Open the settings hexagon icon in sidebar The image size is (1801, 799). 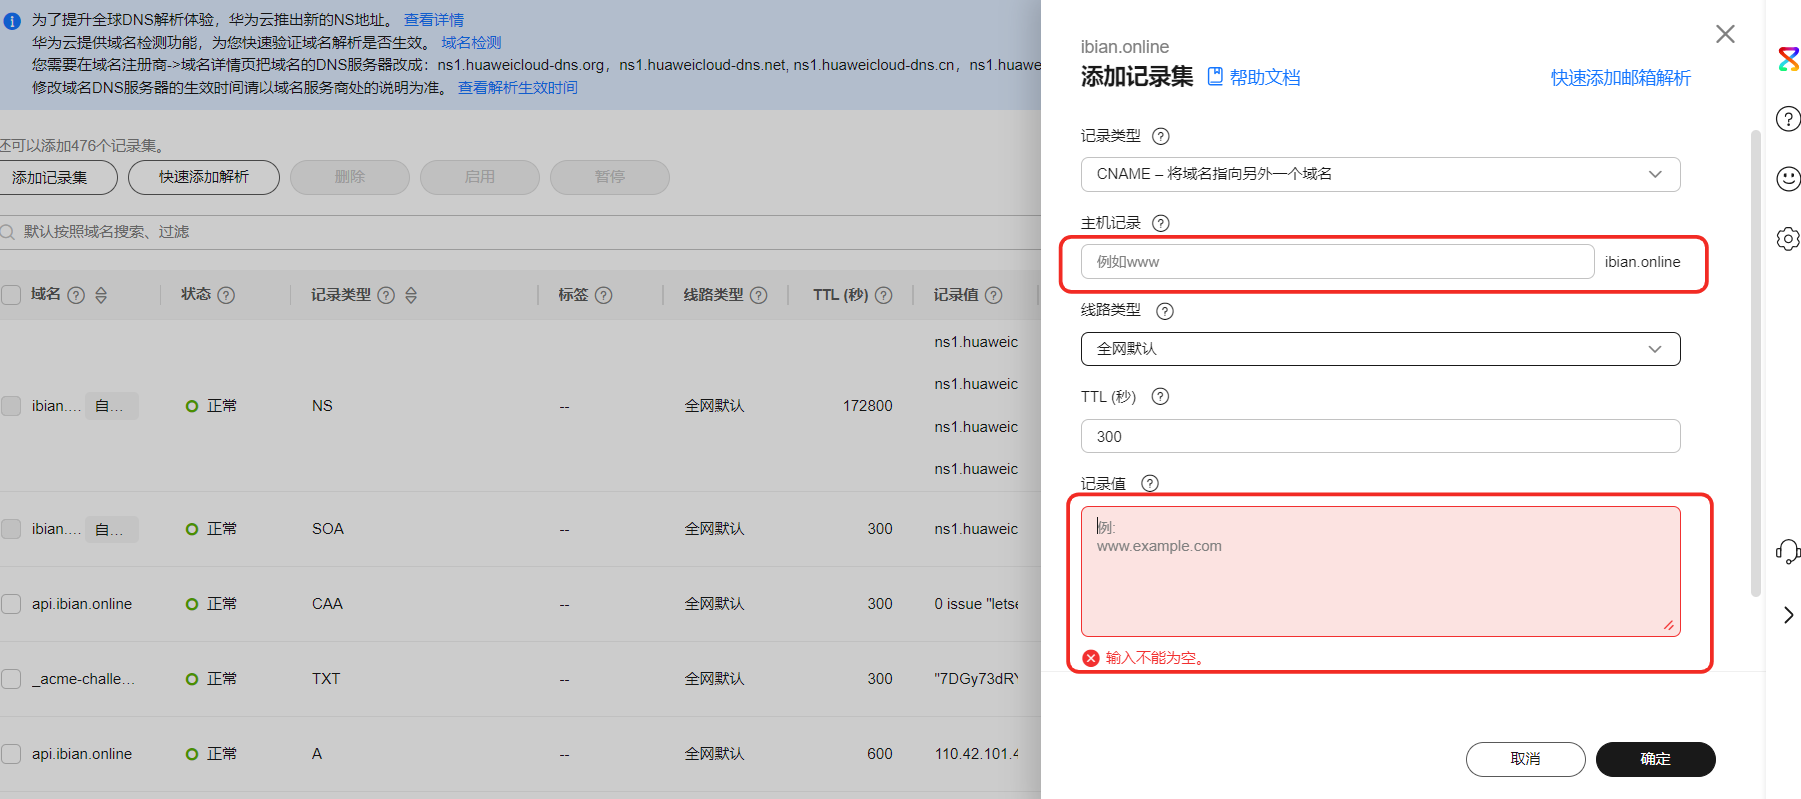1788,239
